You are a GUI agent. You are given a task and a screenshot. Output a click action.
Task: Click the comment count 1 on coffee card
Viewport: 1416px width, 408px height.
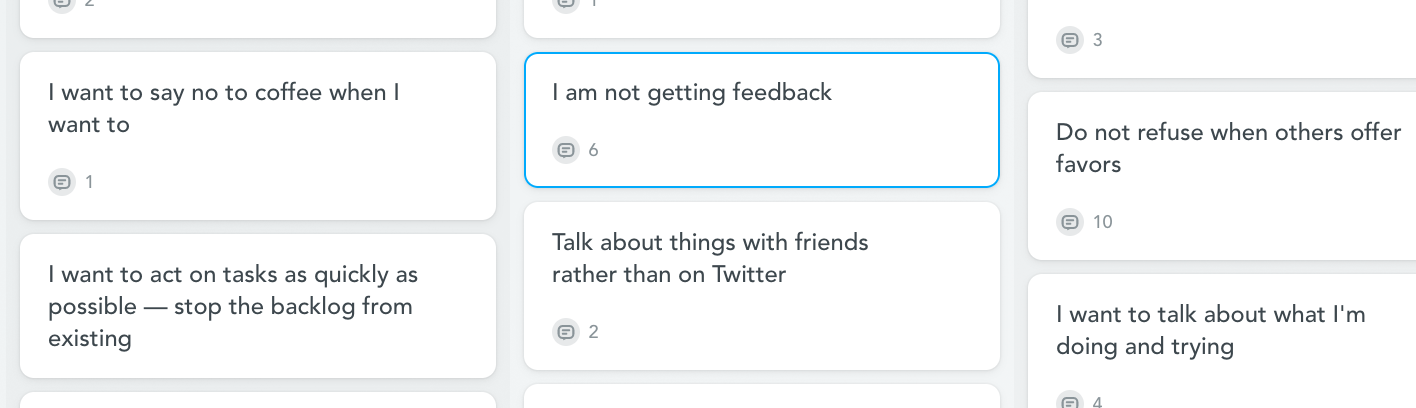point(89,182)
